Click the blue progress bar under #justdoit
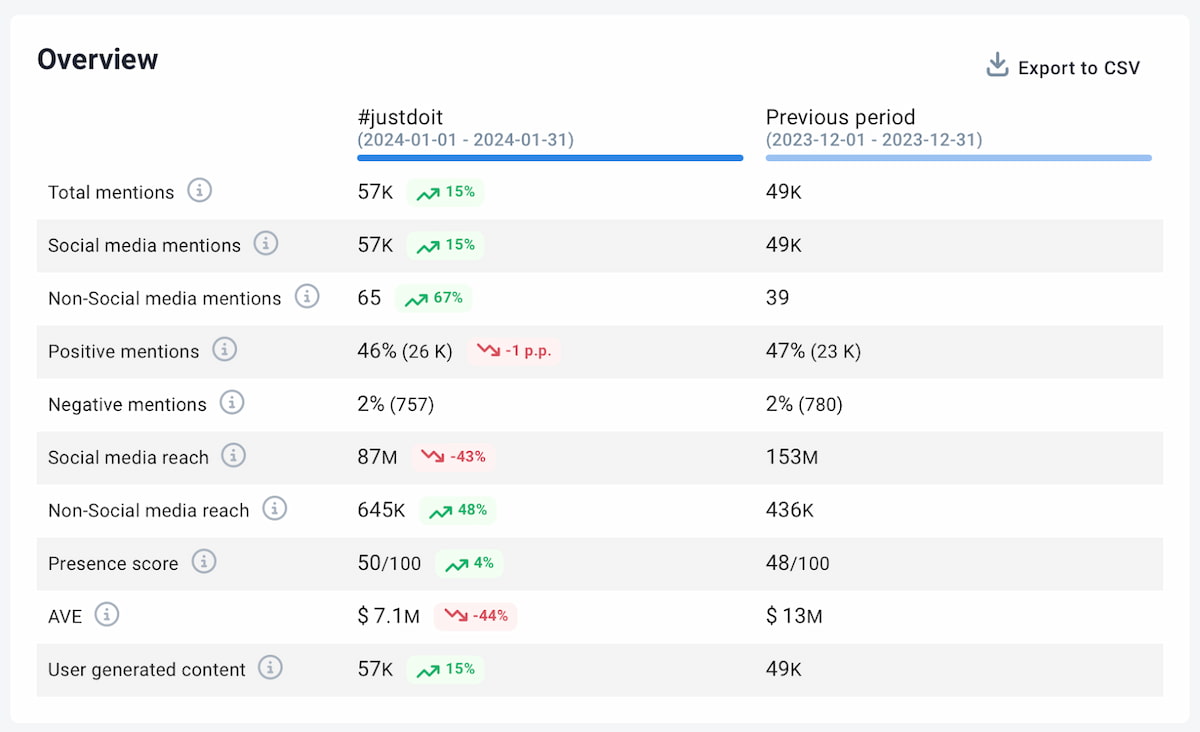This screenshot has width=1200, height=732. point(550,157)
